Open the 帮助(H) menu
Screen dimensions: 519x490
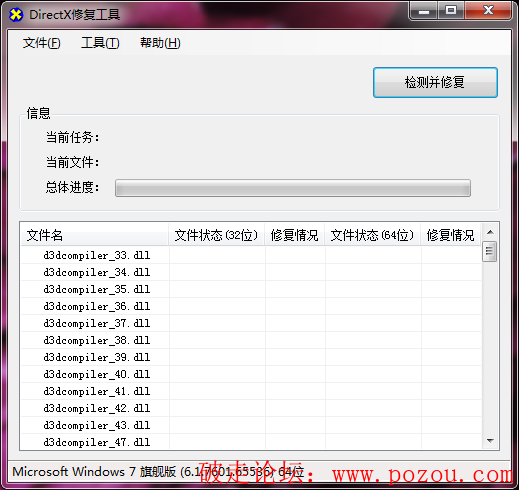point(160,43)
